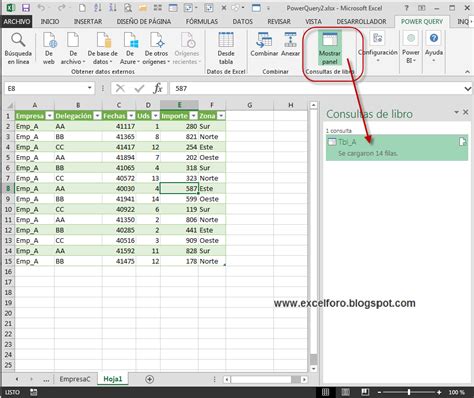Viewport: 474px width, 398px height.
Task: Click the Anexar queries button
Action: (290, 45)
